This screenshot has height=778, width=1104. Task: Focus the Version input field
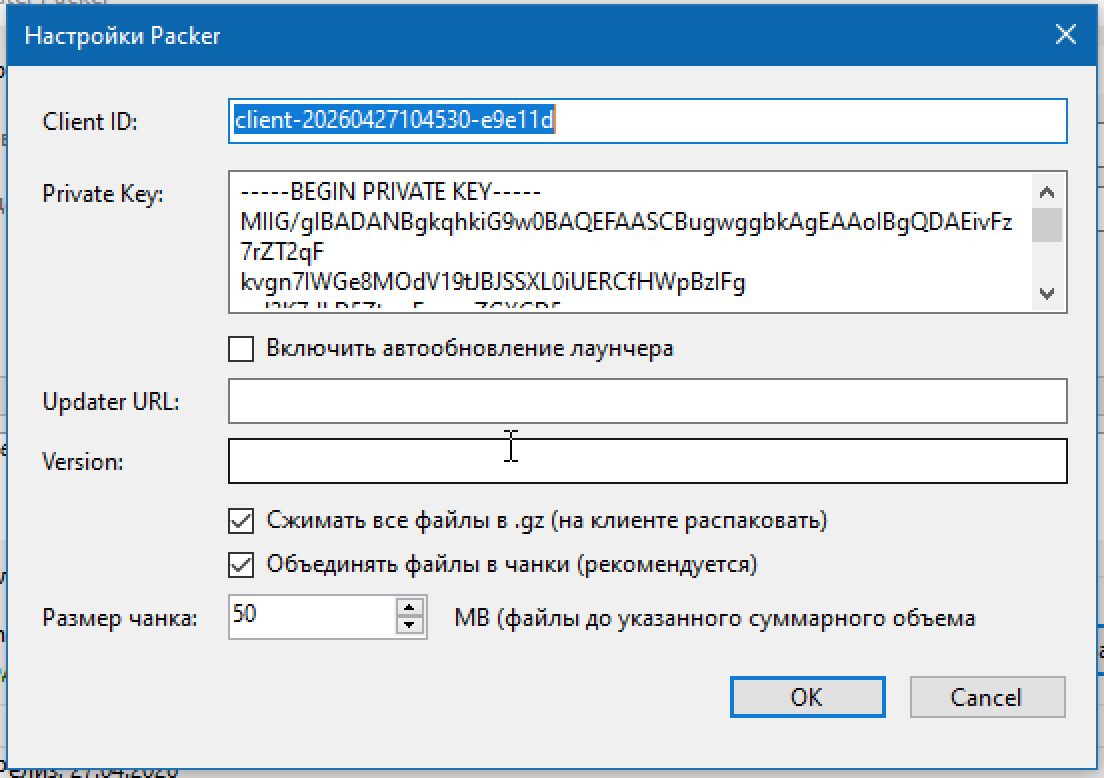click(647, 461)
